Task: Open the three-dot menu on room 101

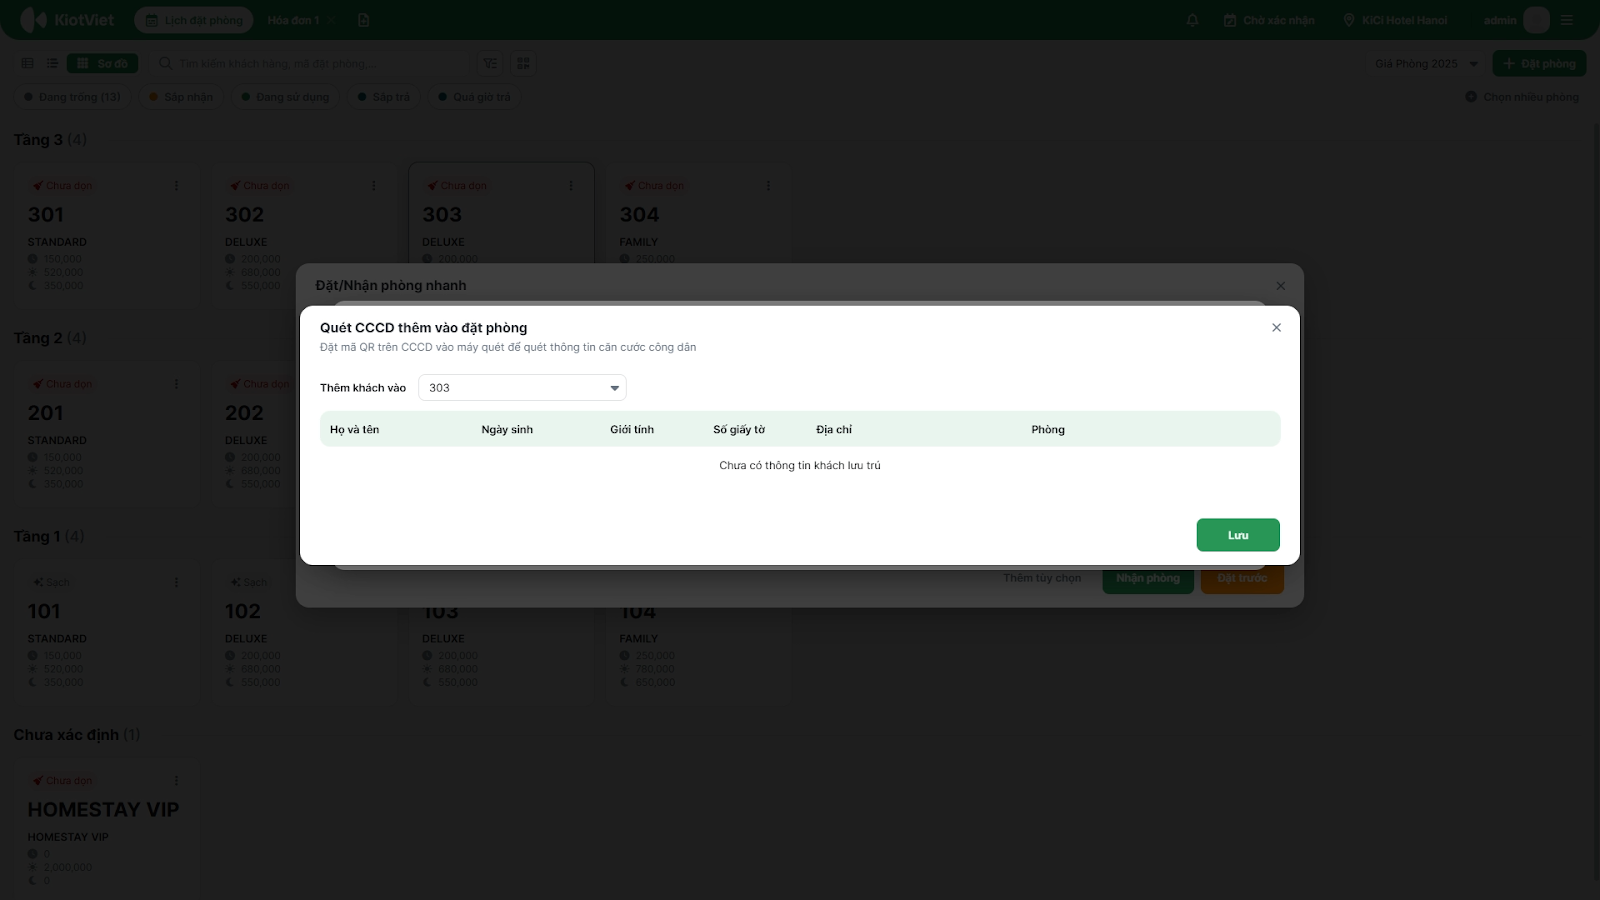Action: pos(177,582)
